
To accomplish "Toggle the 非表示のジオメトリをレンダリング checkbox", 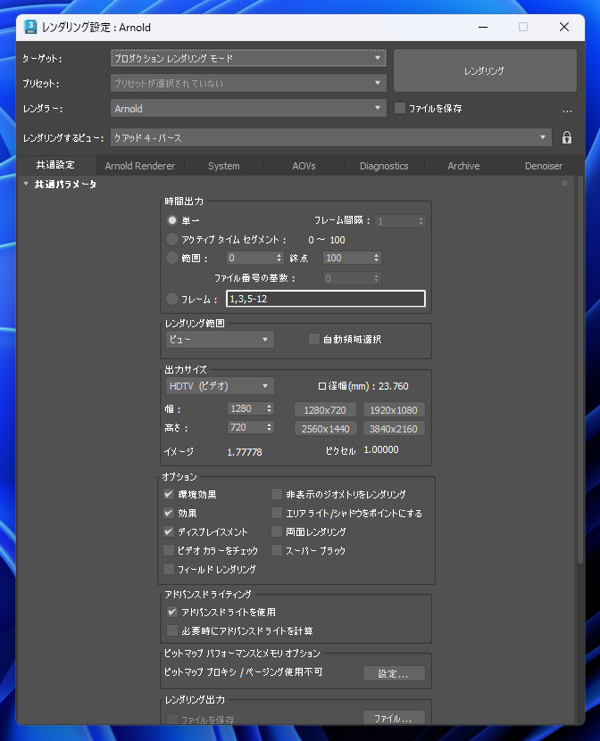I will [276, 494].
